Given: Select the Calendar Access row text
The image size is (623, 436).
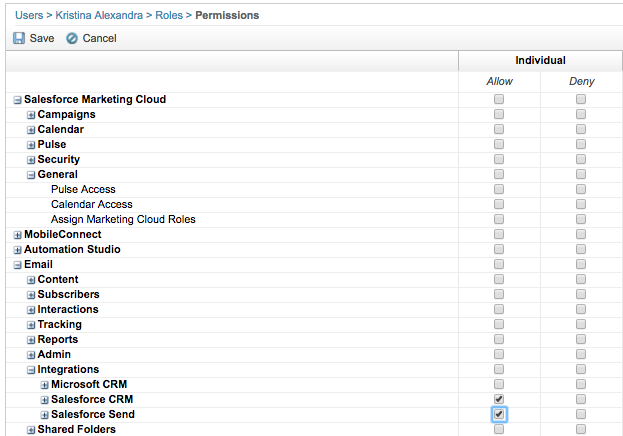Looking at the screenshot, I should coord(92,204).
